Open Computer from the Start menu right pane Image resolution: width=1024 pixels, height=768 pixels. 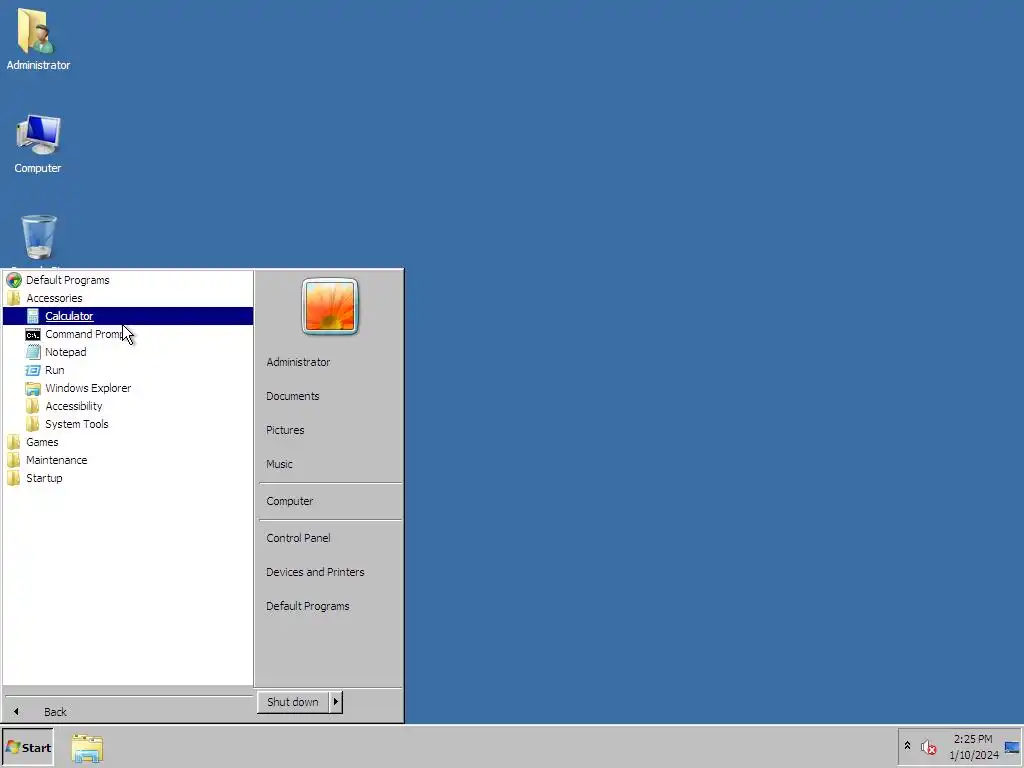tap(289, 502)
